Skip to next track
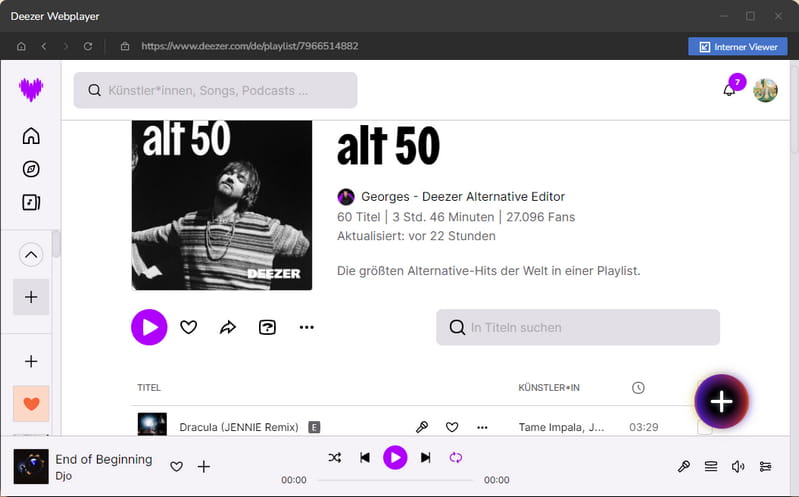Screen dimensions: 799x497 426,458
